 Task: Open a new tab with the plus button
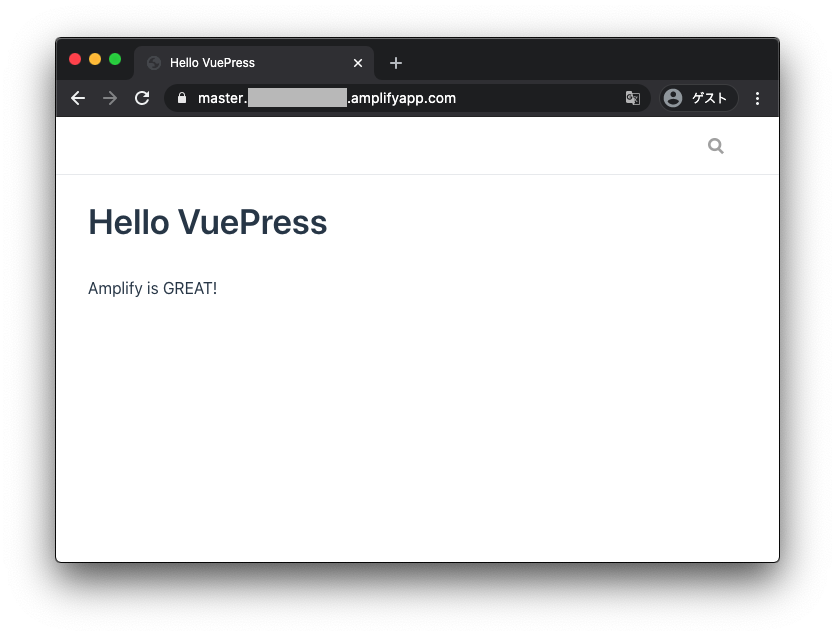click(x=396, y=63)
